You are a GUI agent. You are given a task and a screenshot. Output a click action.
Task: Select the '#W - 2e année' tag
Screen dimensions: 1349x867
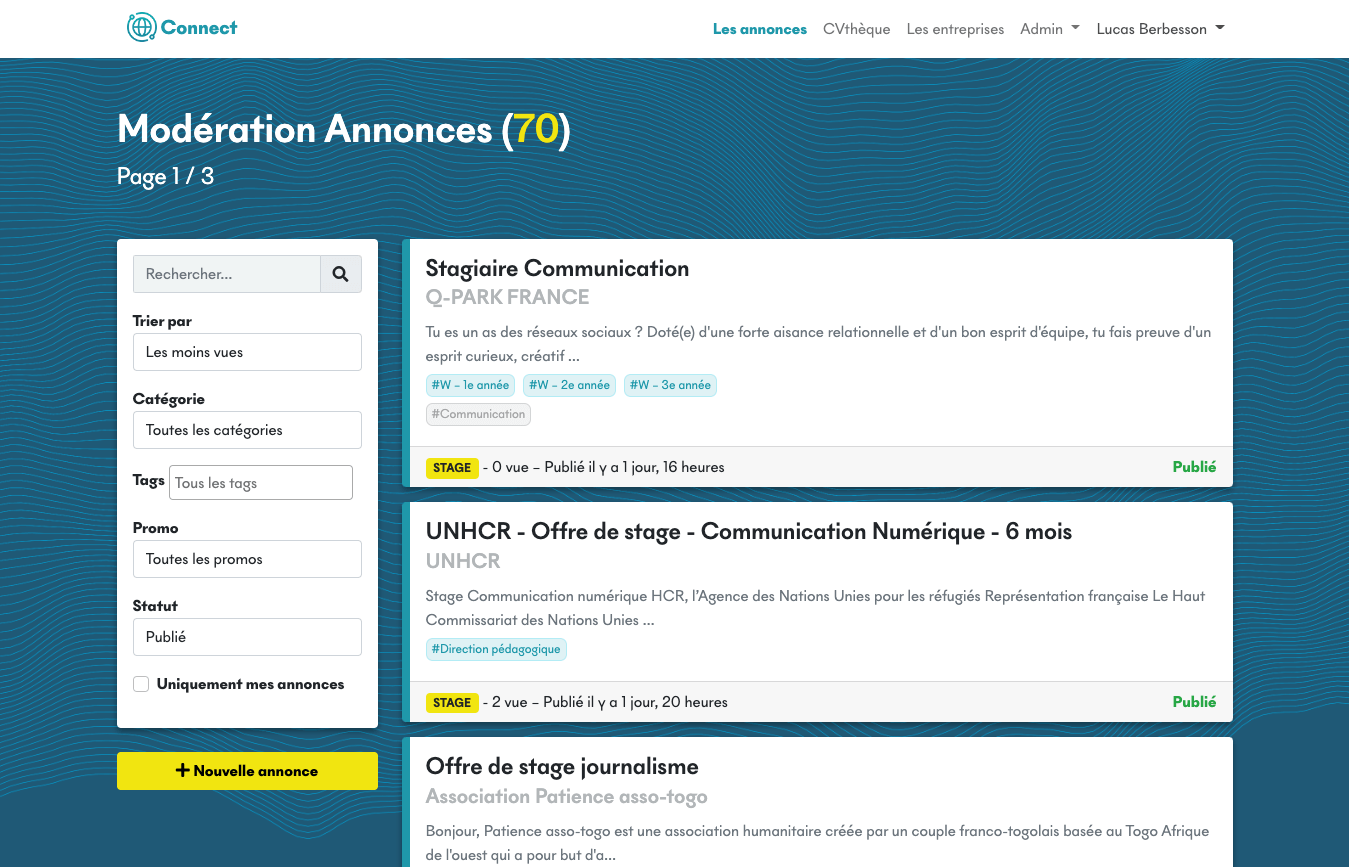coord(569,385)
